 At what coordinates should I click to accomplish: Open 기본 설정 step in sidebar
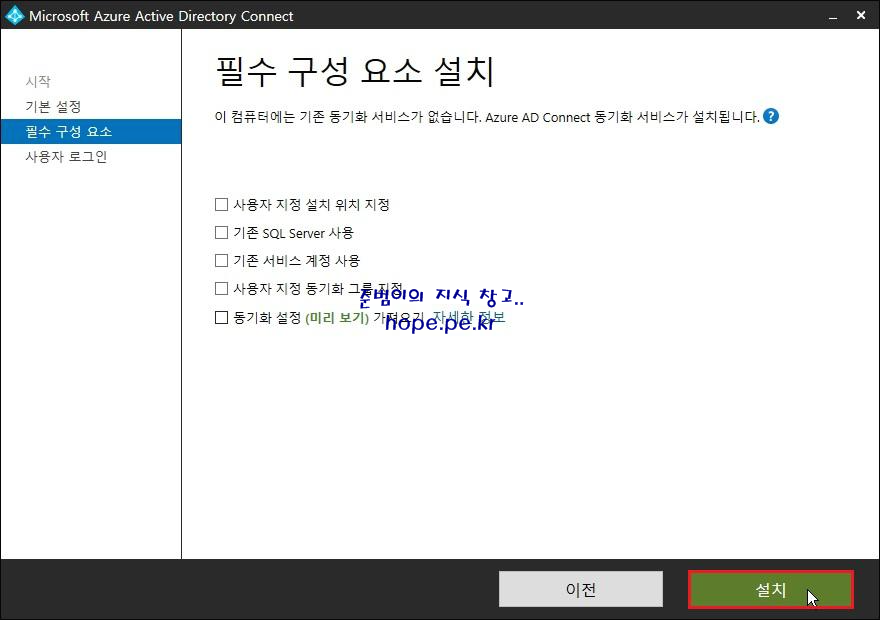click(53, 106)
